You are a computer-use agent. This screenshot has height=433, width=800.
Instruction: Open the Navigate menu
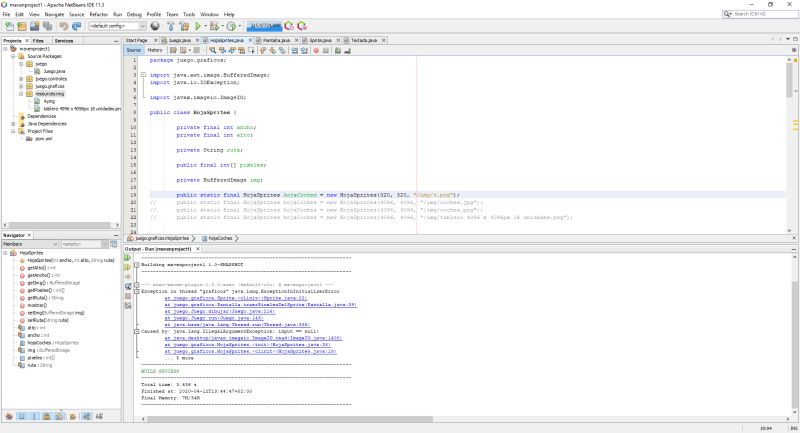pos(54,14)
